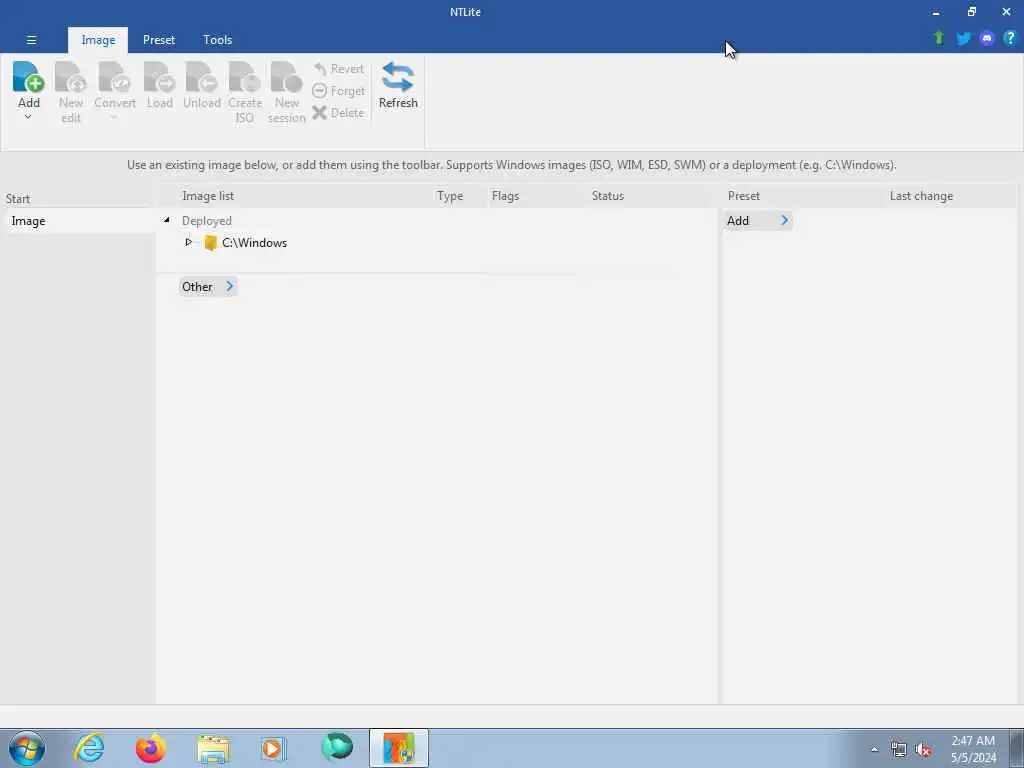Click the Preset column header
The width and height of the screenshot is (1024, 768).
coord(744,196)
